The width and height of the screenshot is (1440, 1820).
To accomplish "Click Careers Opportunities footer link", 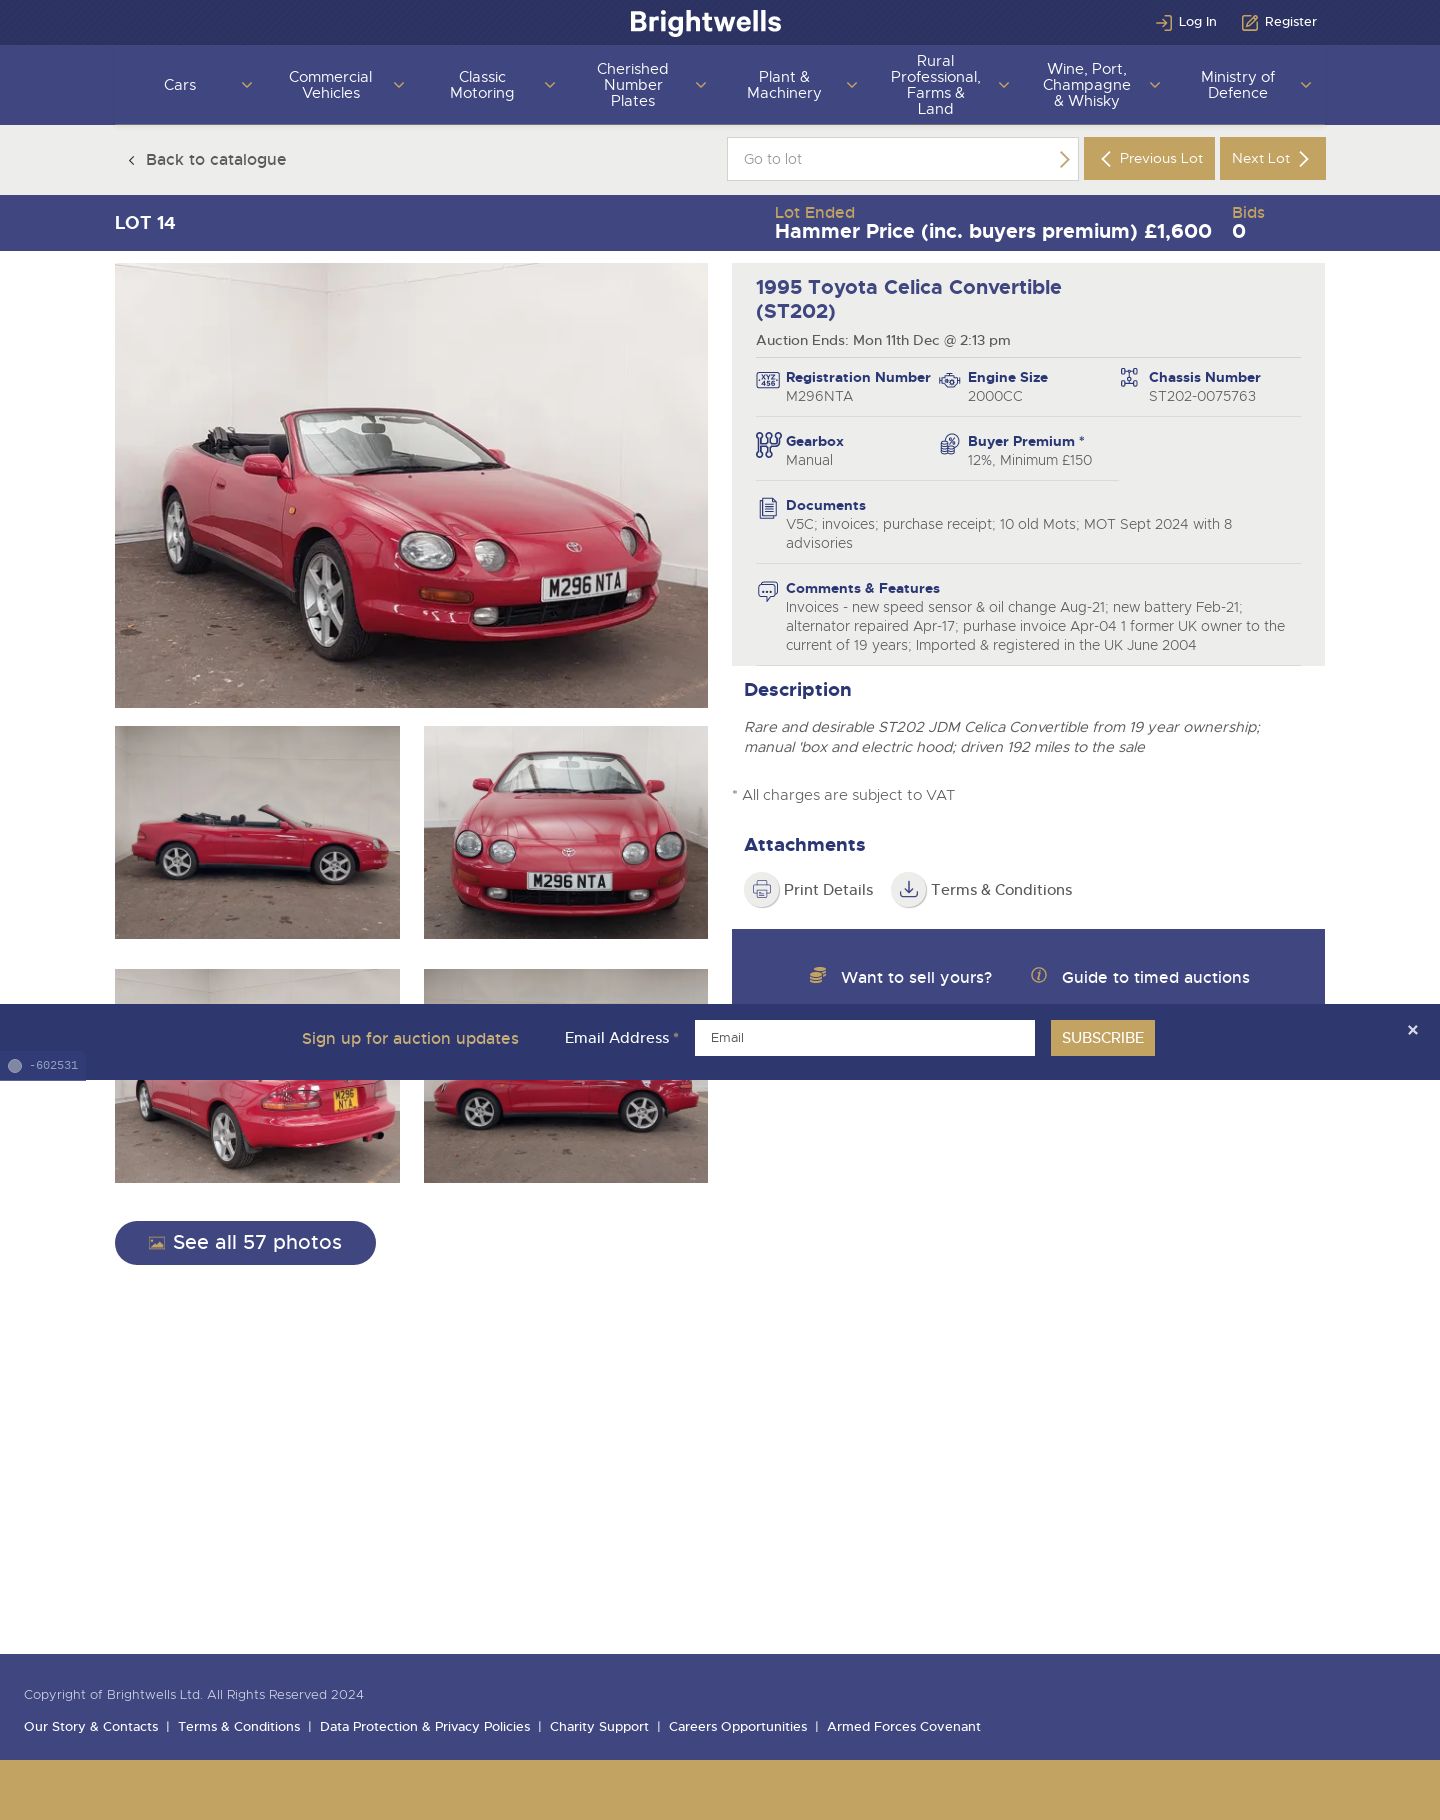I will coord(738,1727).
